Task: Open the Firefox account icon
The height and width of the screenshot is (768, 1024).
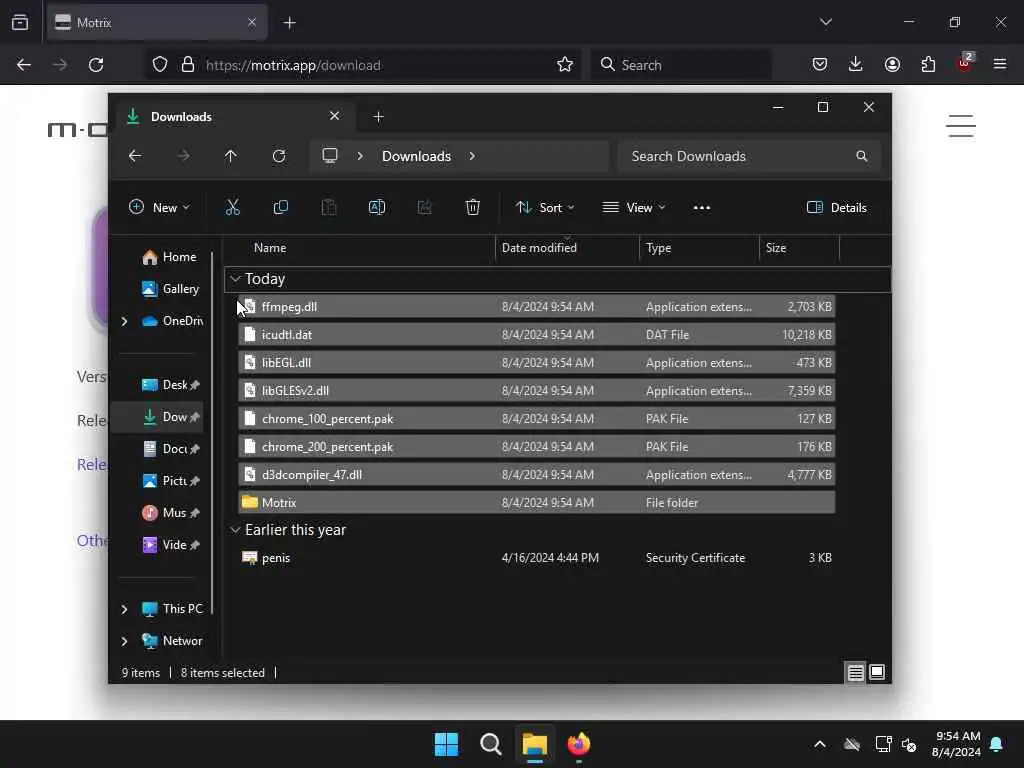Action: 892,65
